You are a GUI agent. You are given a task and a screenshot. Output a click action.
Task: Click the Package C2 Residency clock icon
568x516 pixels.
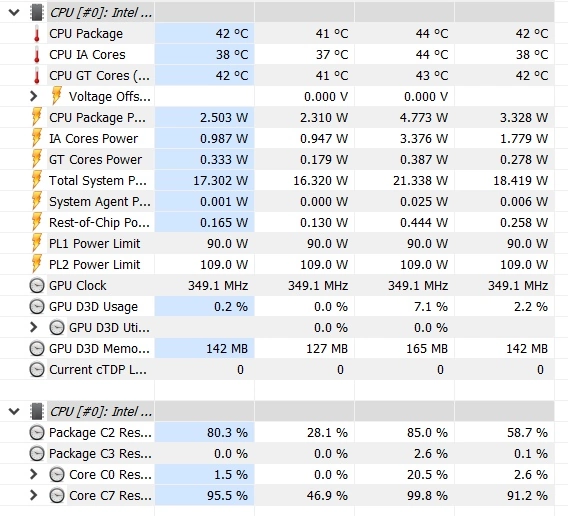[x=37, y=433]
